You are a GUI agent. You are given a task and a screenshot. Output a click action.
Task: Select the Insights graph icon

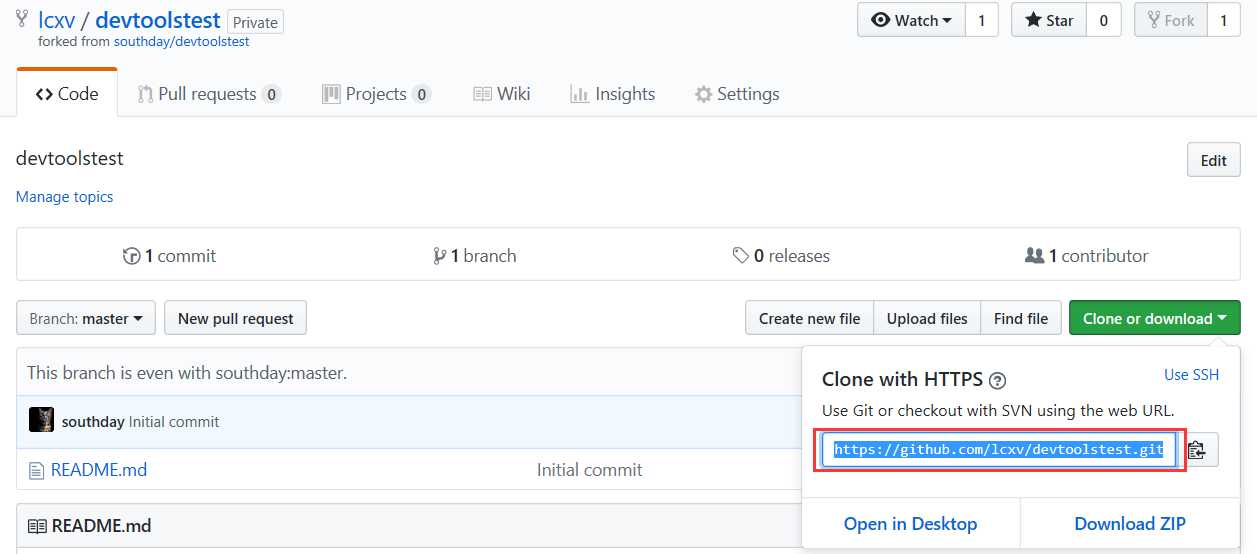[579, 94]
